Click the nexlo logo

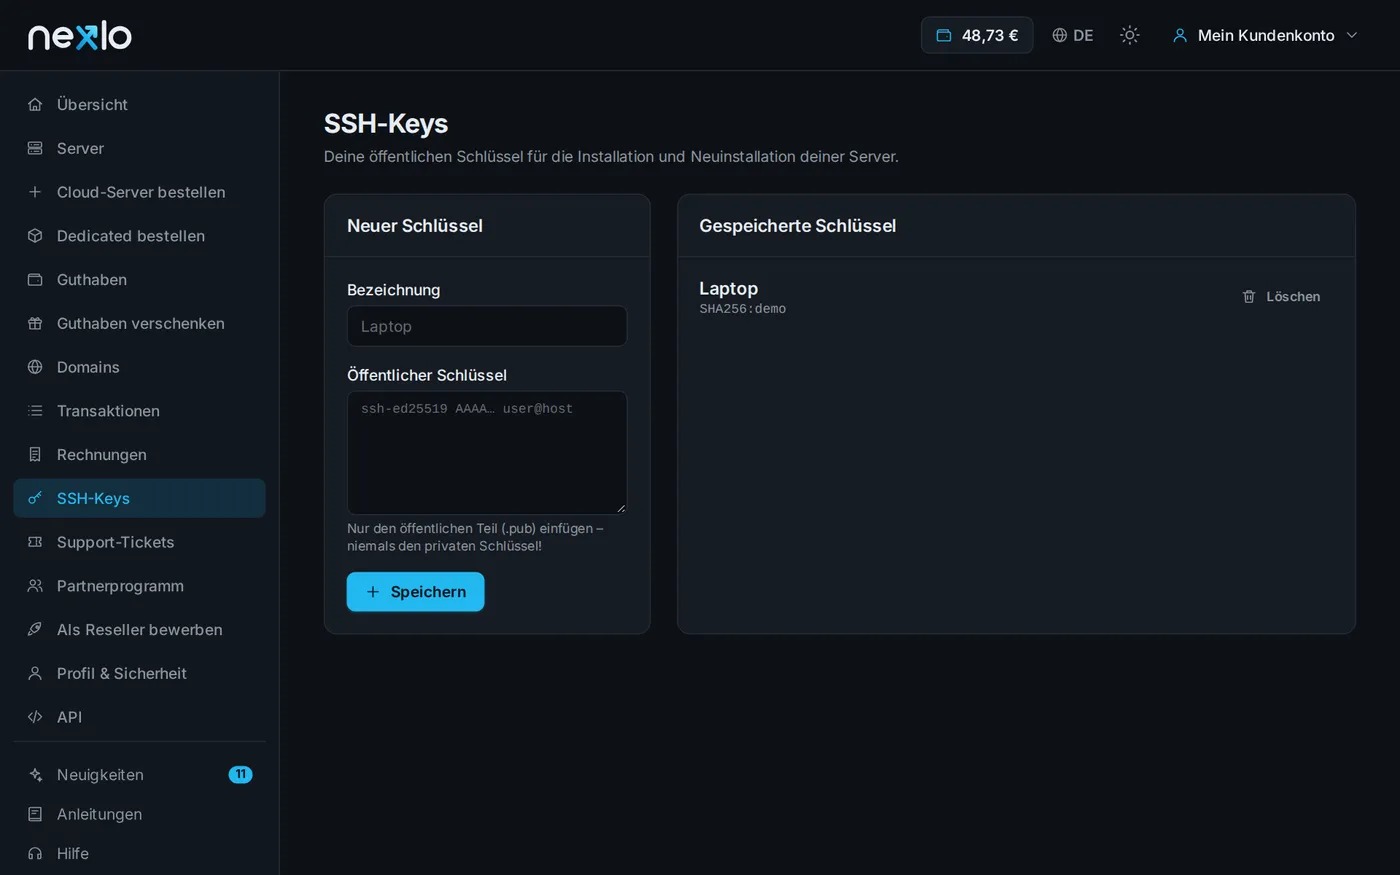pyautogui.click(x=80, y=35)
